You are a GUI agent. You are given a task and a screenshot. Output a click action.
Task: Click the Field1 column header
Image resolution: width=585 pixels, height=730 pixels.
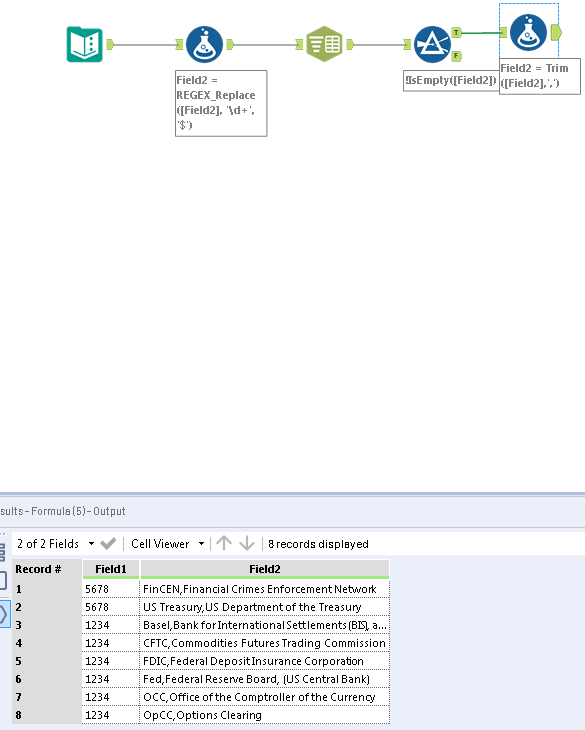point(111,569)
